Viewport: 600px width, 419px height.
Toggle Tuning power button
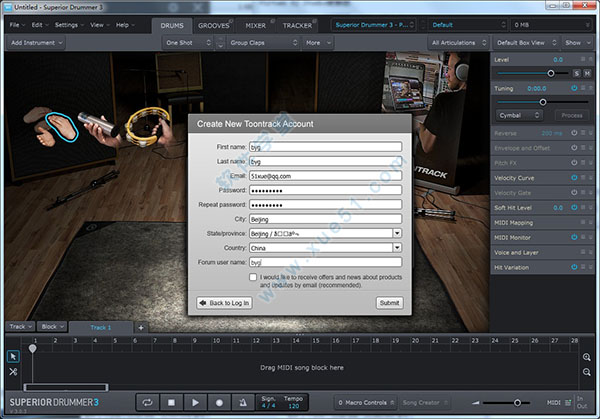(574, 88)
